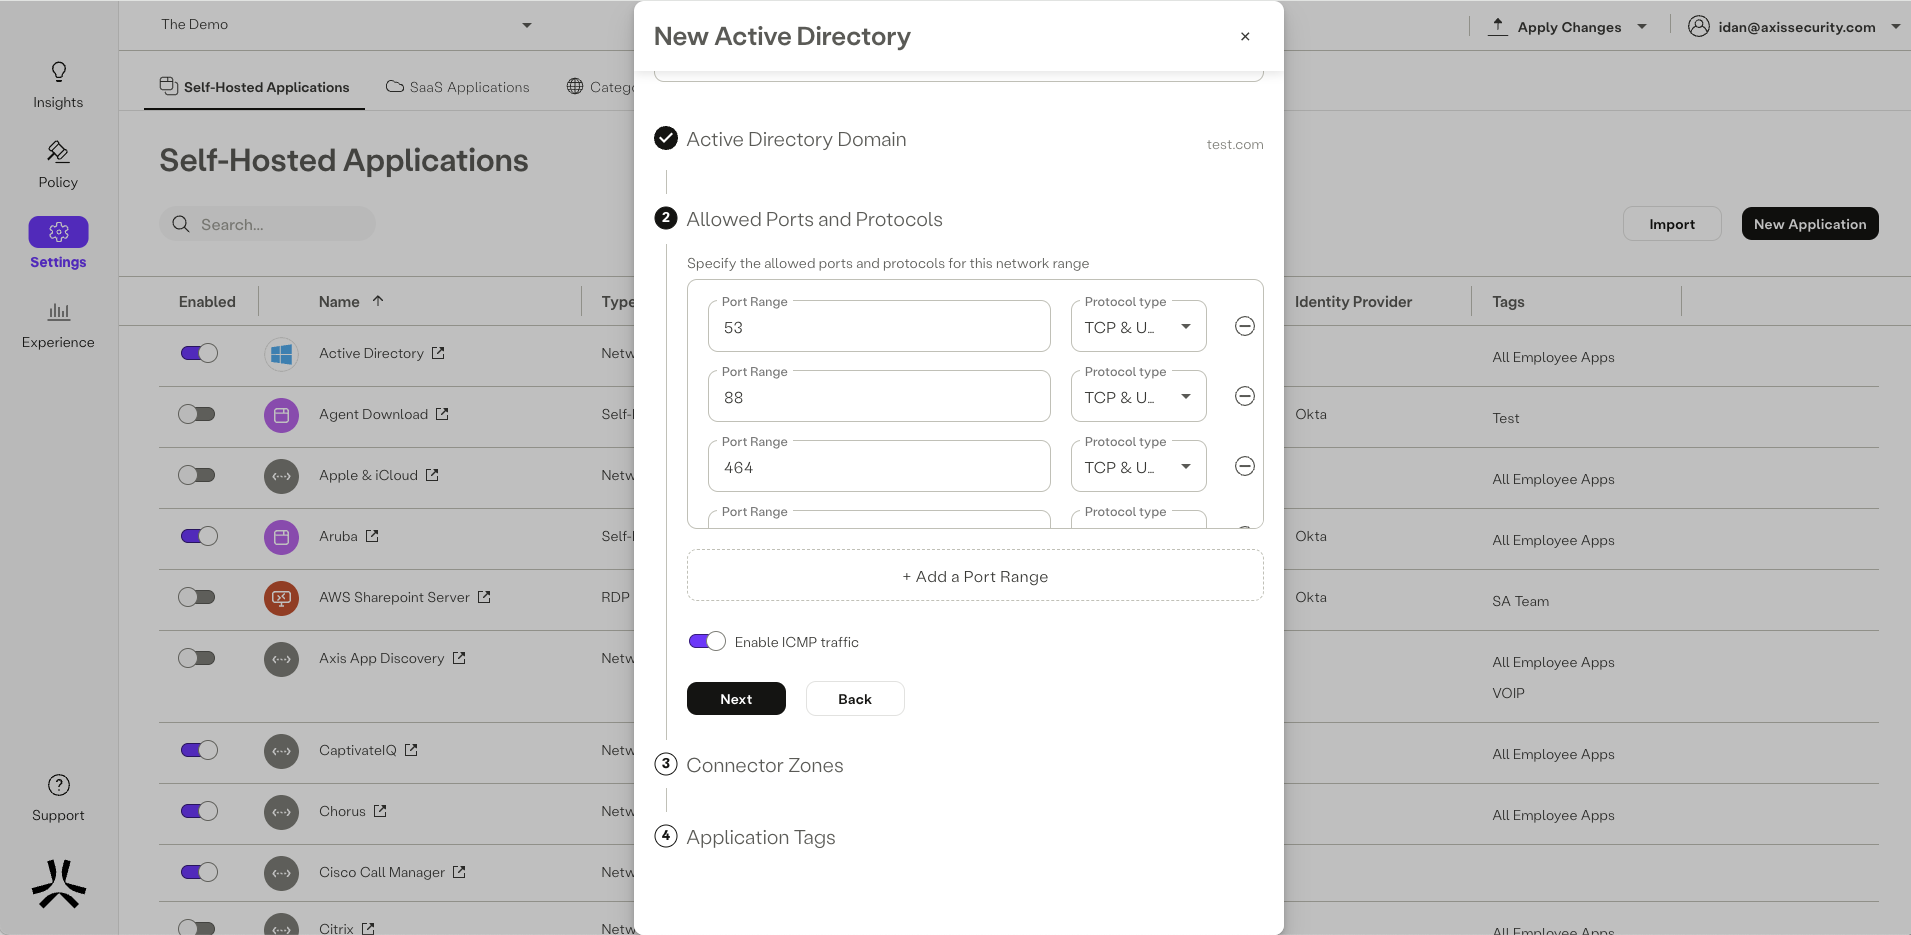Open external link for Agent Download
This screenshot has height=935, width=1911.
tap(442, 414)
